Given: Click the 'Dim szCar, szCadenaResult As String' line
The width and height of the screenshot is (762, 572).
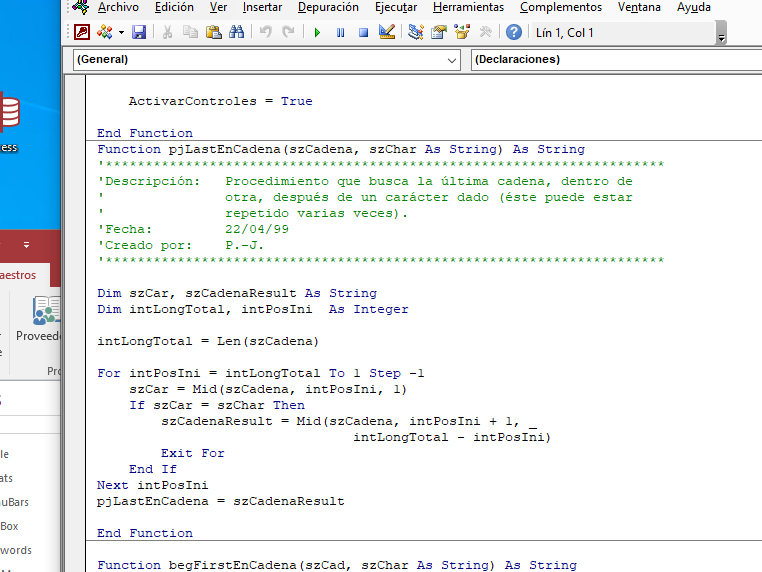Looking at the screenshot, I should [x=237, y=293].
